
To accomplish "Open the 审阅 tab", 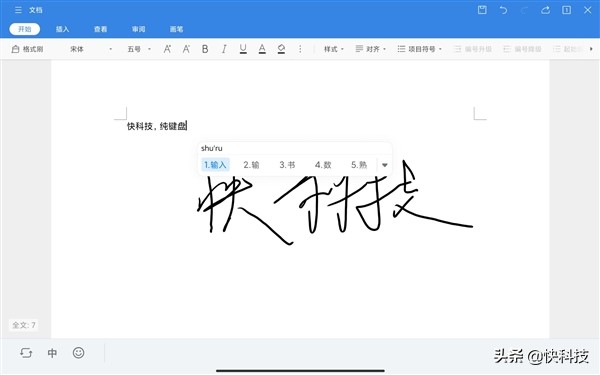I will tap(139, 29).
